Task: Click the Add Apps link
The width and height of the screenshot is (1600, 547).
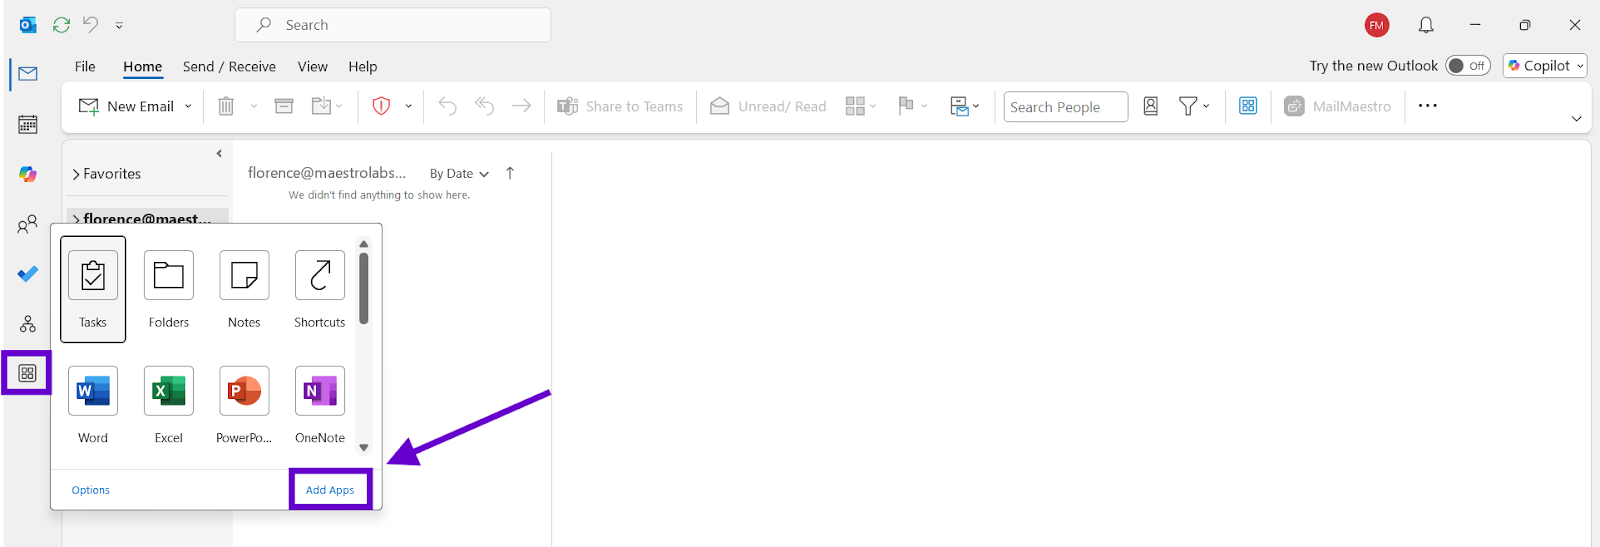Action: [x=330, y=490]
